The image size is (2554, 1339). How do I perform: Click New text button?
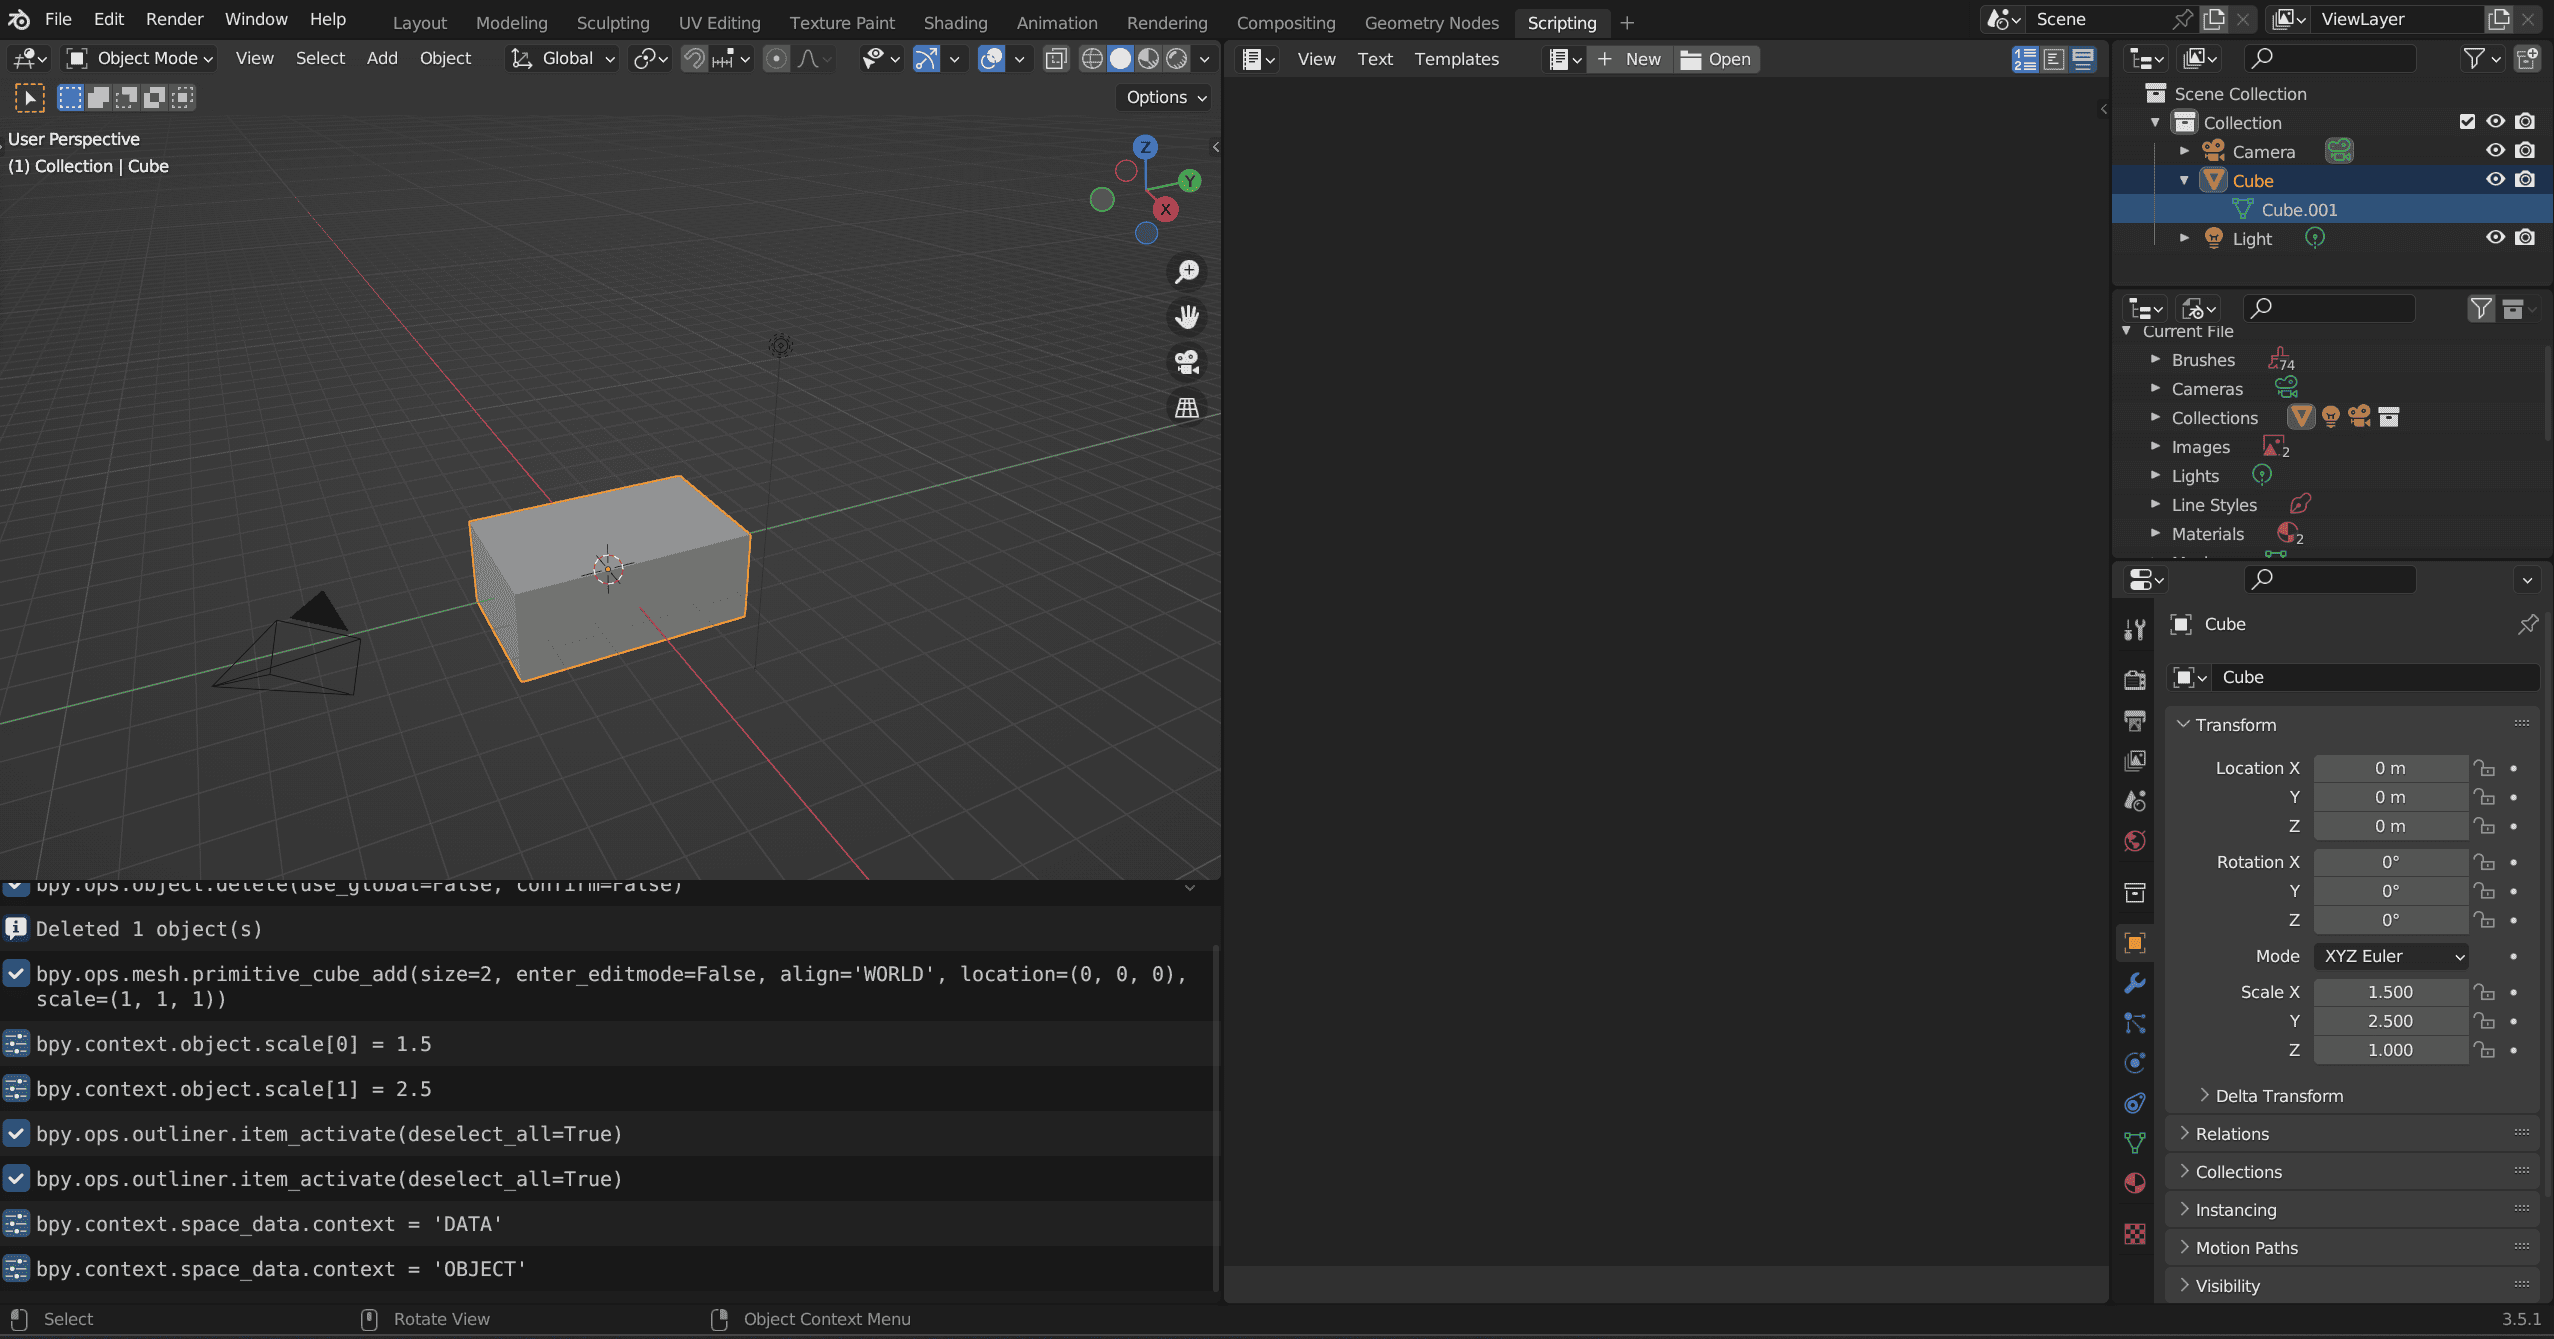(x=1630, y=59)
